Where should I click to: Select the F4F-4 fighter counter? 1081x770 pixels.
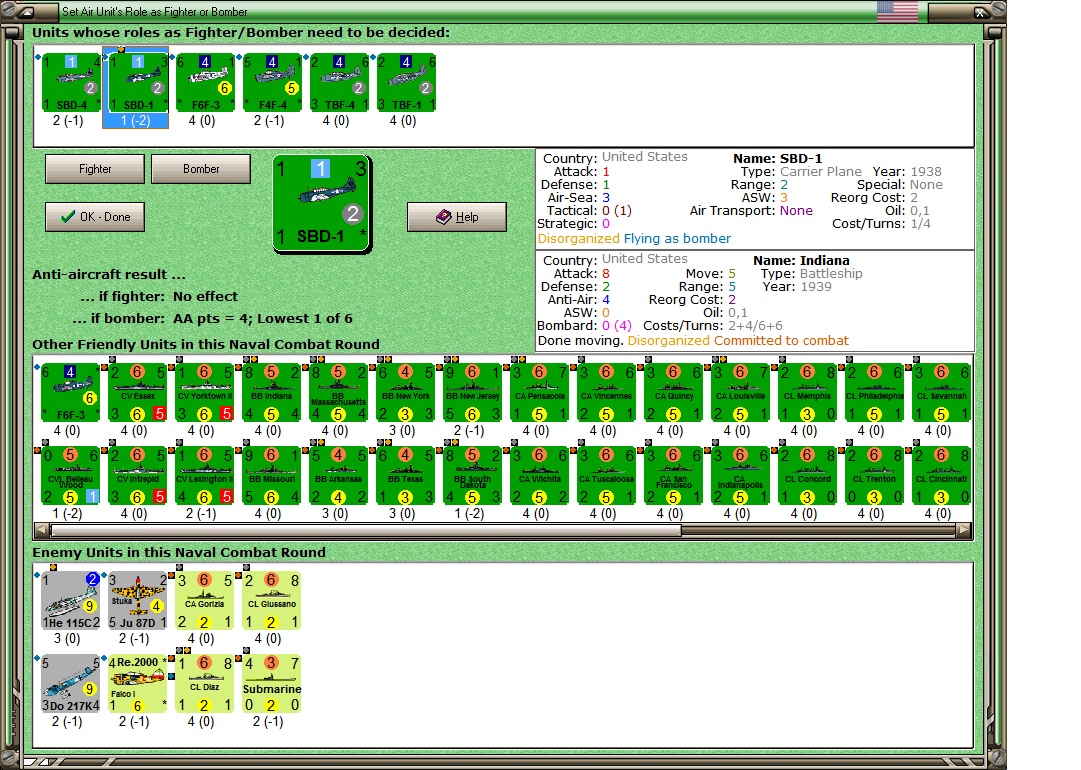(272, 83)
